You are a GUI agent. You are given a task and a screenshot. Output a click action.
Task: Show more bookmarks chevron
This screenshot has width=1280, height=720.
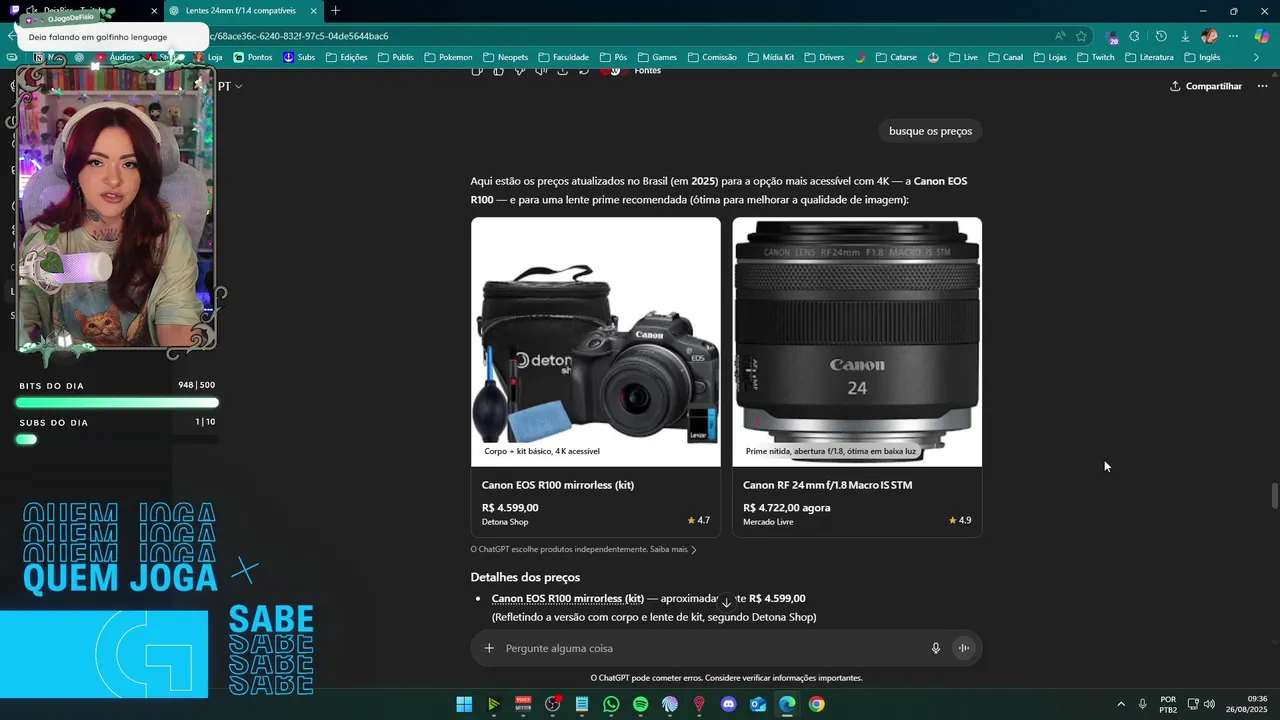[1257, 57]
